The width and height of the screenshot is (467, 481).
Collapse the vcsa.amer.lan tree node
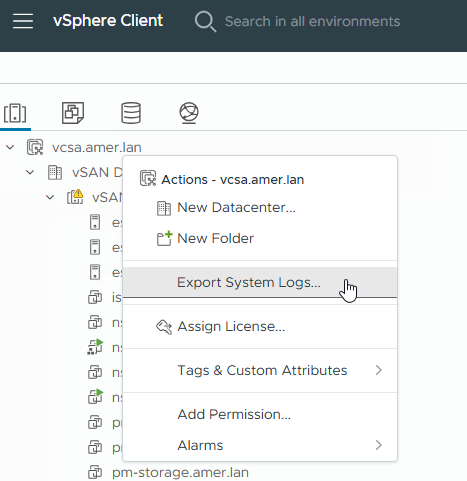tap(10, 147)
